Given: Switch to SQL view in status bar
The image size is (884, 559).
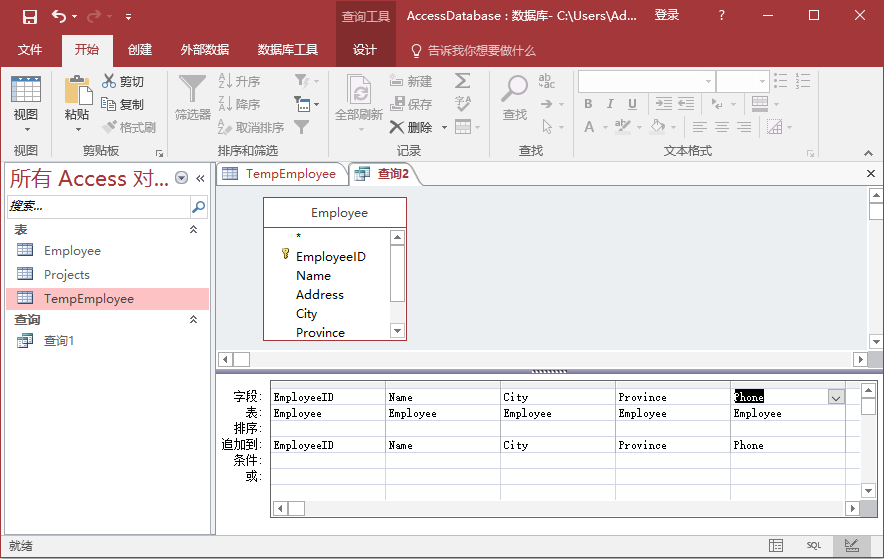Looking at the screenshot, I should coord(813,546).
